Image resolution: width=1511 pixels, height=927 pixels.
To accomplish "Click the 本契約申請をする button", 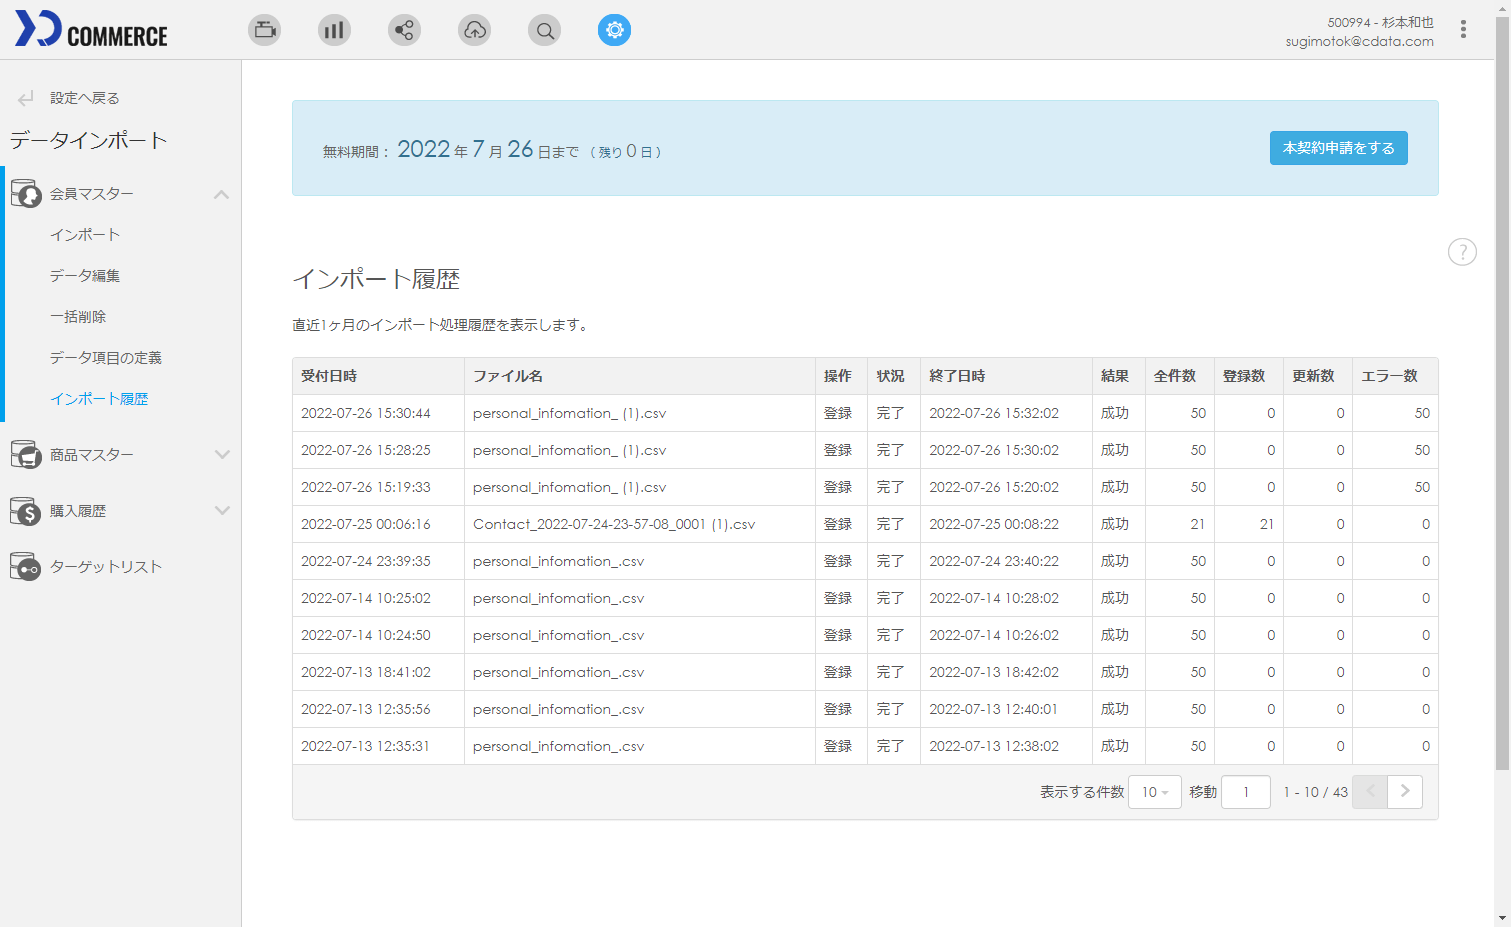I will pos(1338,148).
